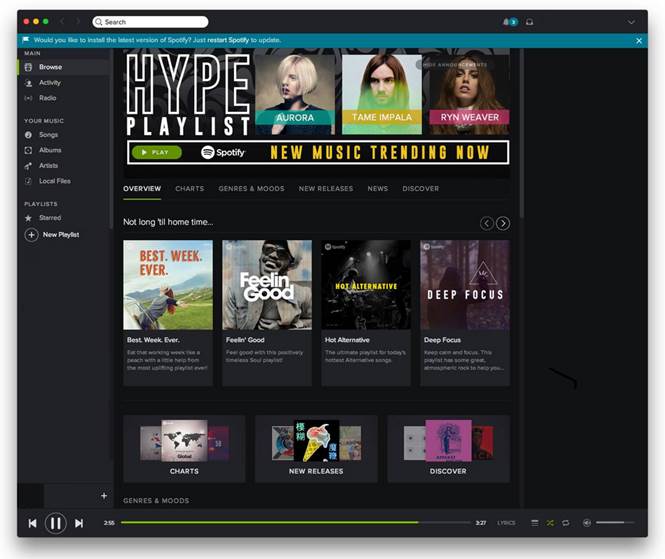Click the Hot Alternative title
Image resolution: width=665 pixels, height=559 pixels.
click(x=347, y=340)
